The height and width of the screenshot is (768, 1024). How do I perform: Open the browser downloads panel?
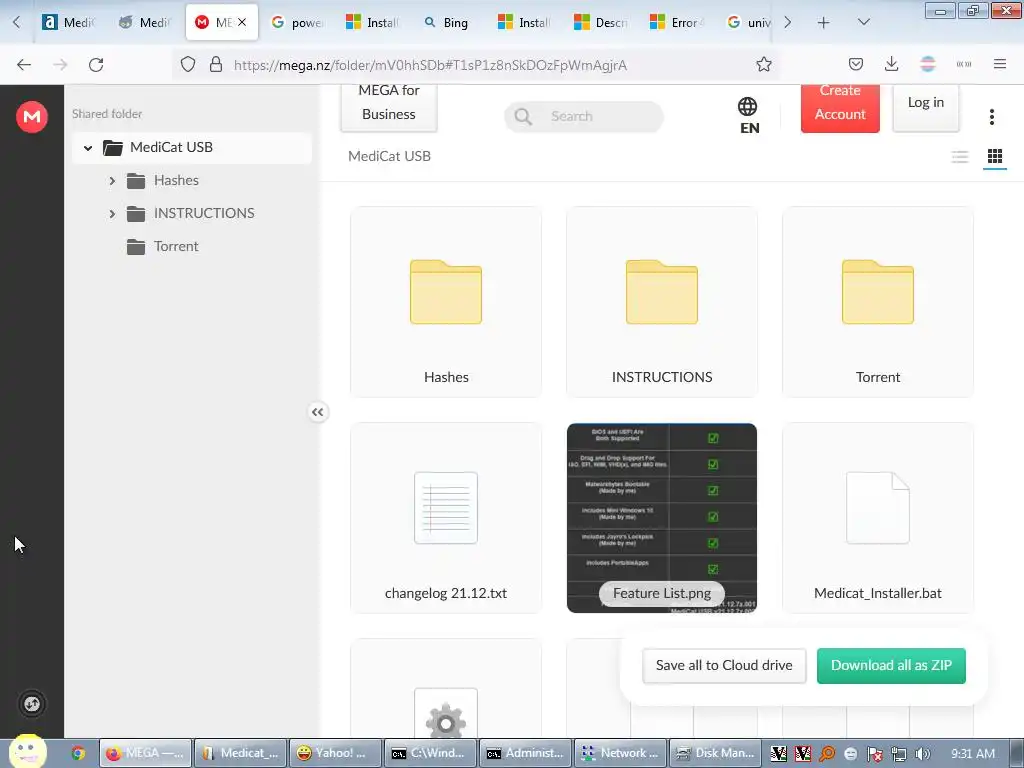click(891, 64)
